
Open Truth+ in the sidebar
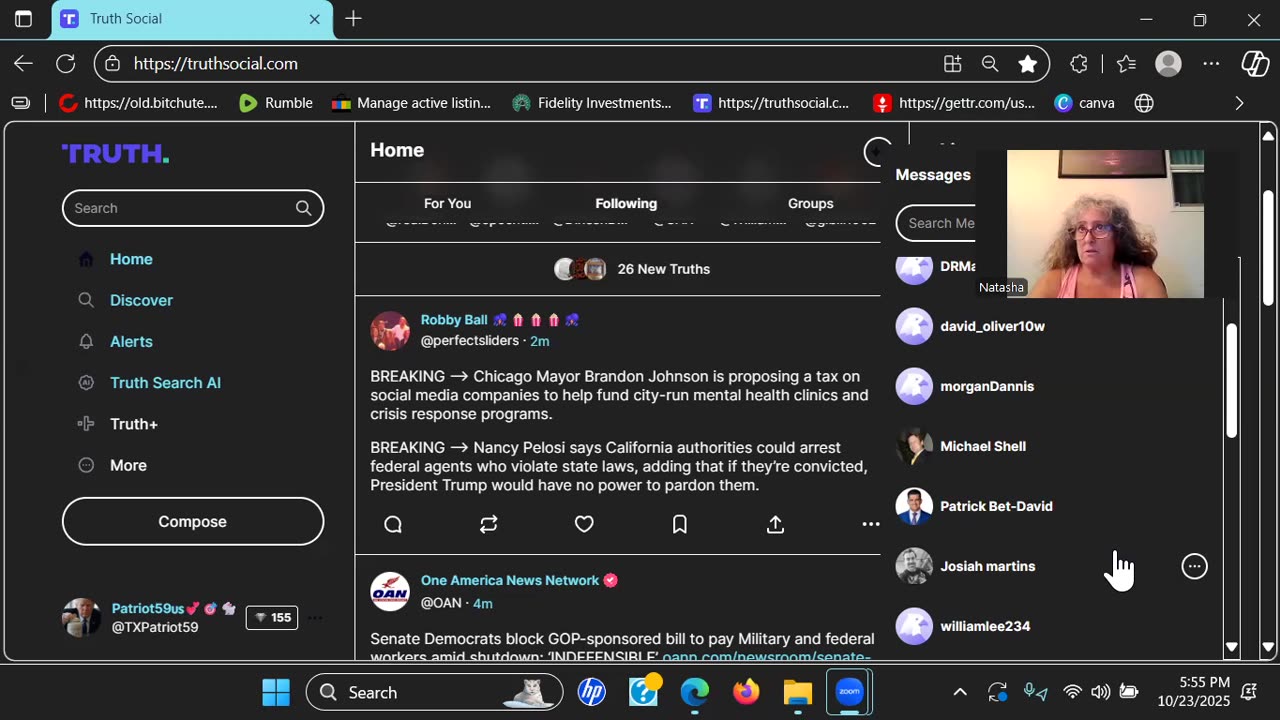pos(134,424)
